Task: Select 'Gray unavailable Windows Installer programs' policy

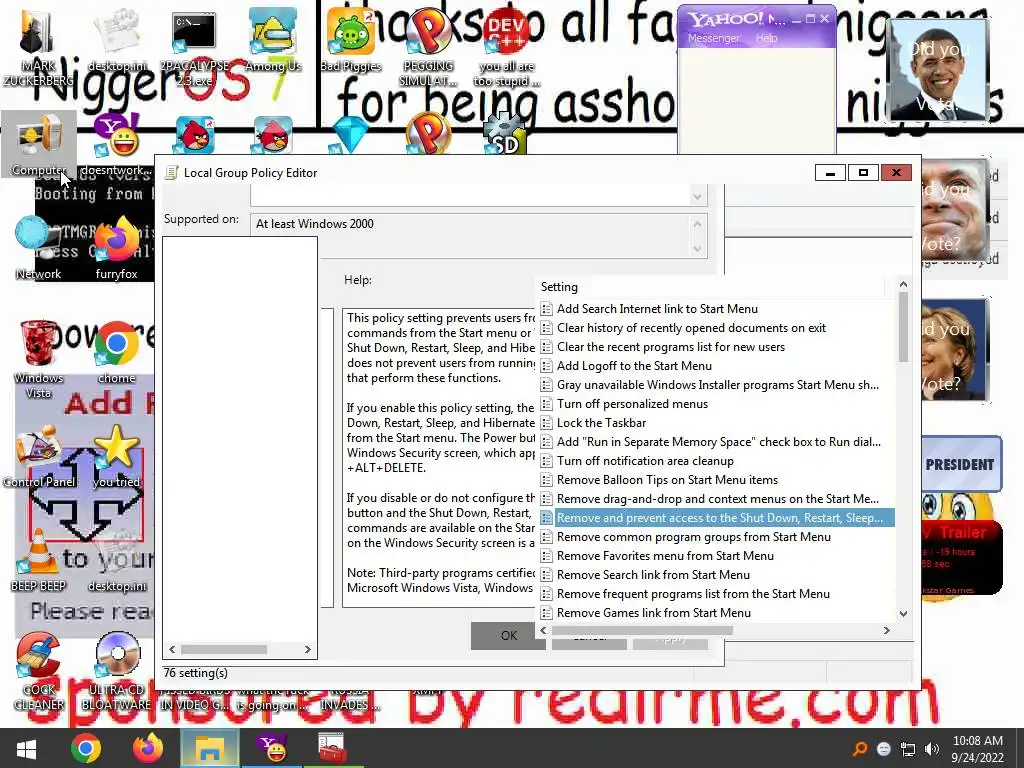Action: point(718,385)
